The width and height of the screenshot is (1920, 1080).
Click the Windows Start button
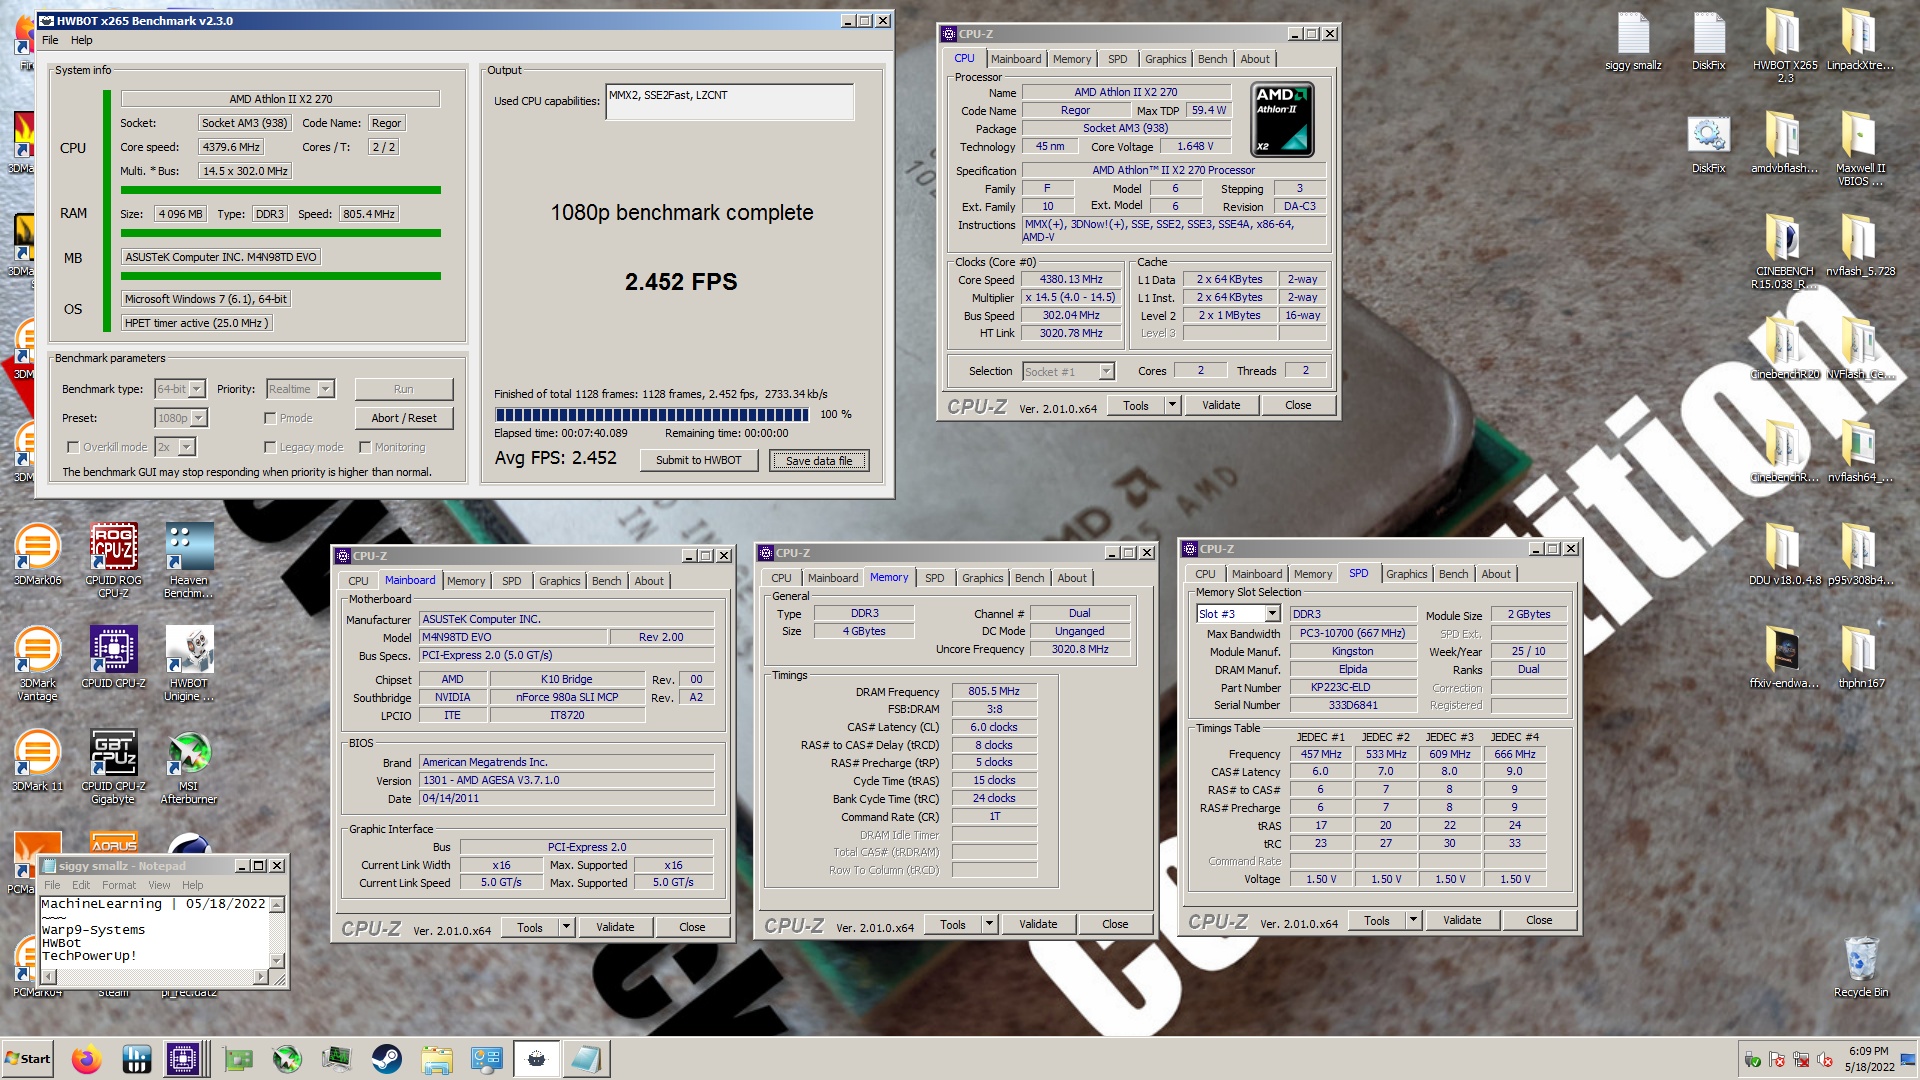(x=28, y=1059)
